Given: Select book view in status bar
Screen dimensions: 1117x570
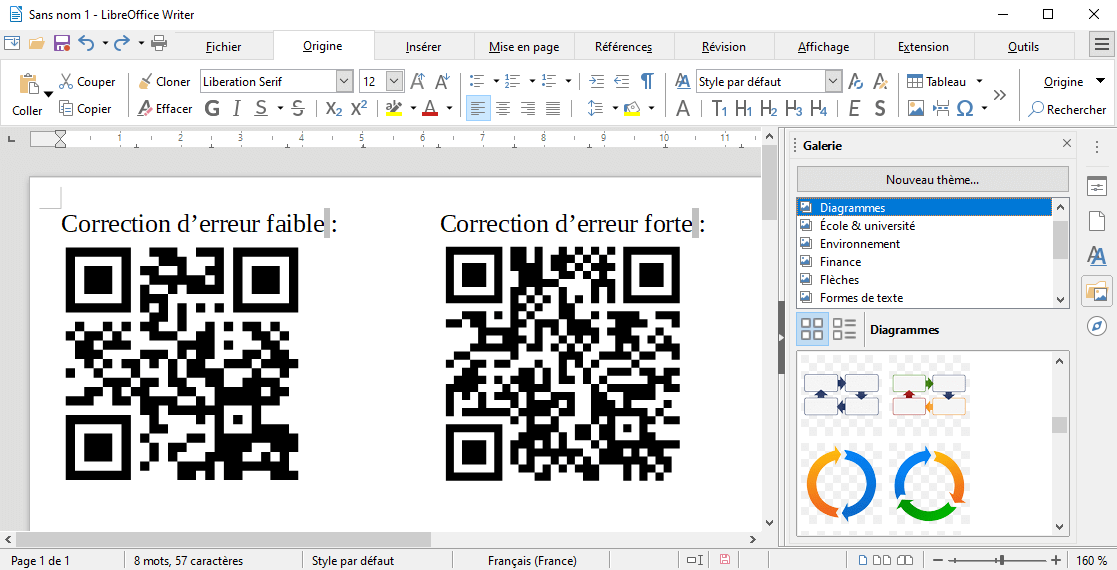Looking at the screenshot, I should point(905,561).
